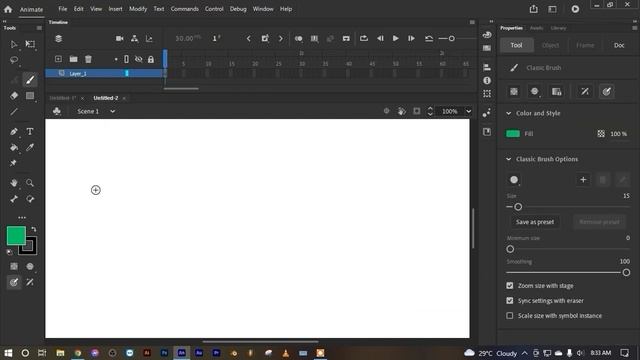The image size is (640, 360).
Task: Add a camera layer in Timeline
Action: click(120, 38)
